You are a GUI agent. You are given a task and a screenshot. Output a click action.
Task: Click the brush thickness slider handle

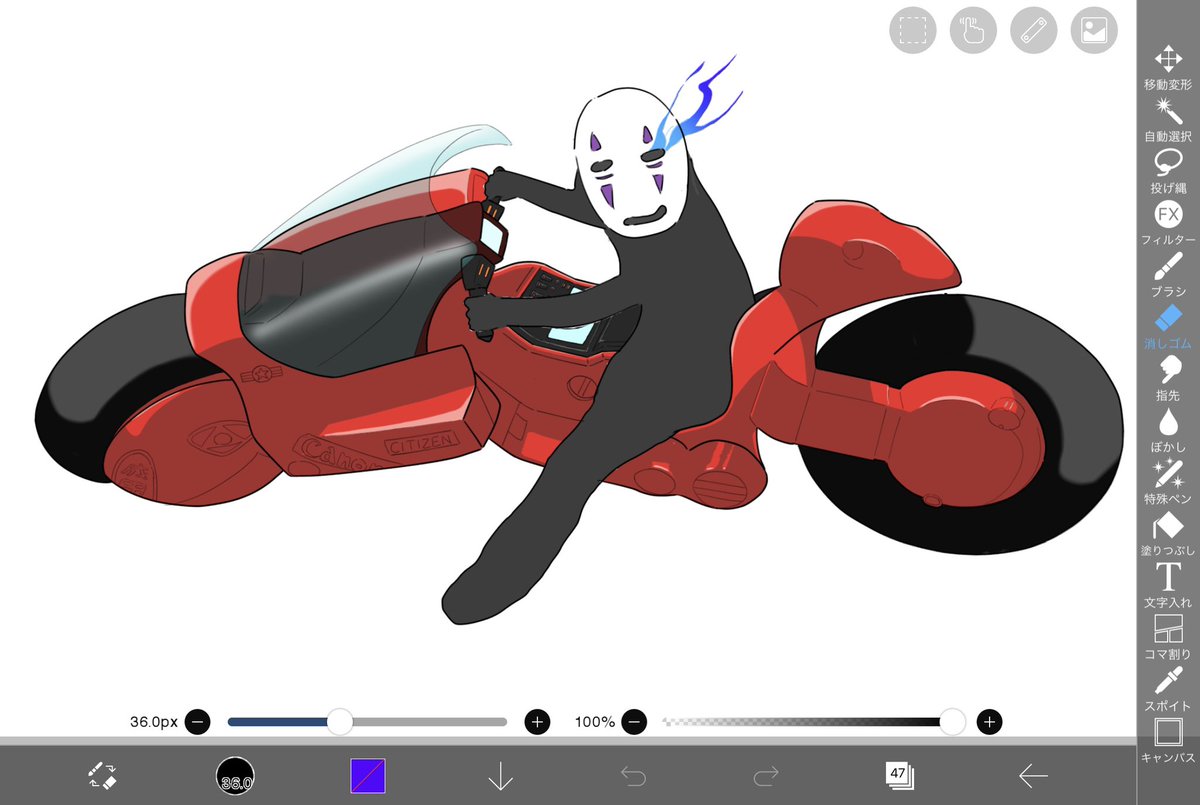340,721
